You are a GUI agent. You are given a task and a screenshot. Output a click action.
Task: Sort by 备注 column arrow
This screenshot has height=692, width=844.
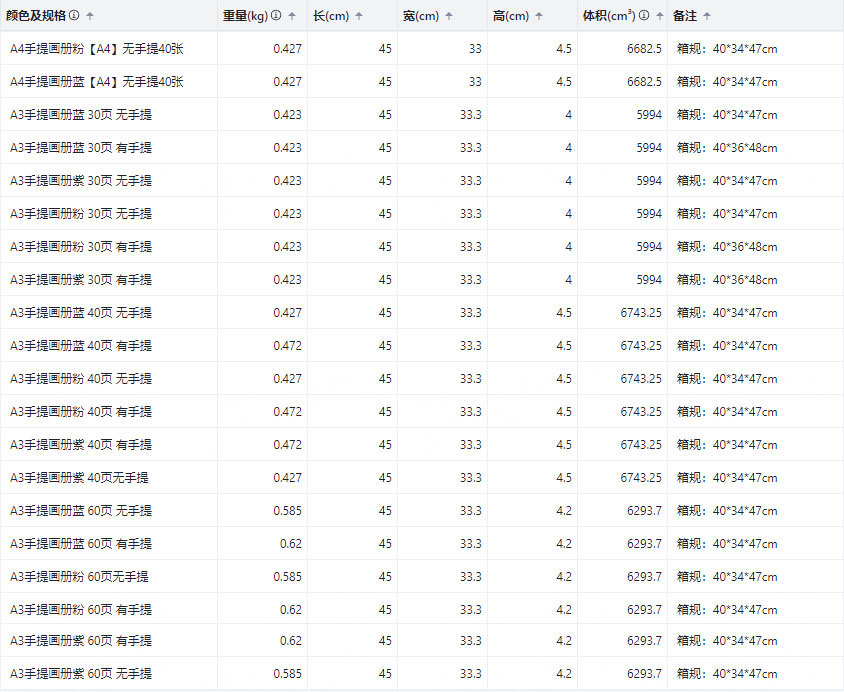pos(707,16)
